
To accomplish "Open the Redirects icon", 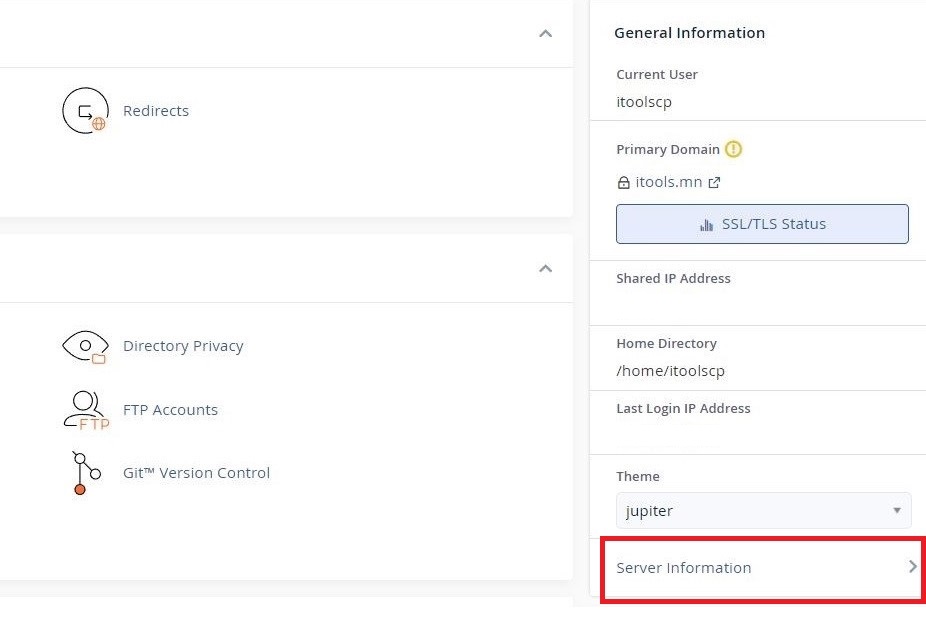I will (86, 110).
